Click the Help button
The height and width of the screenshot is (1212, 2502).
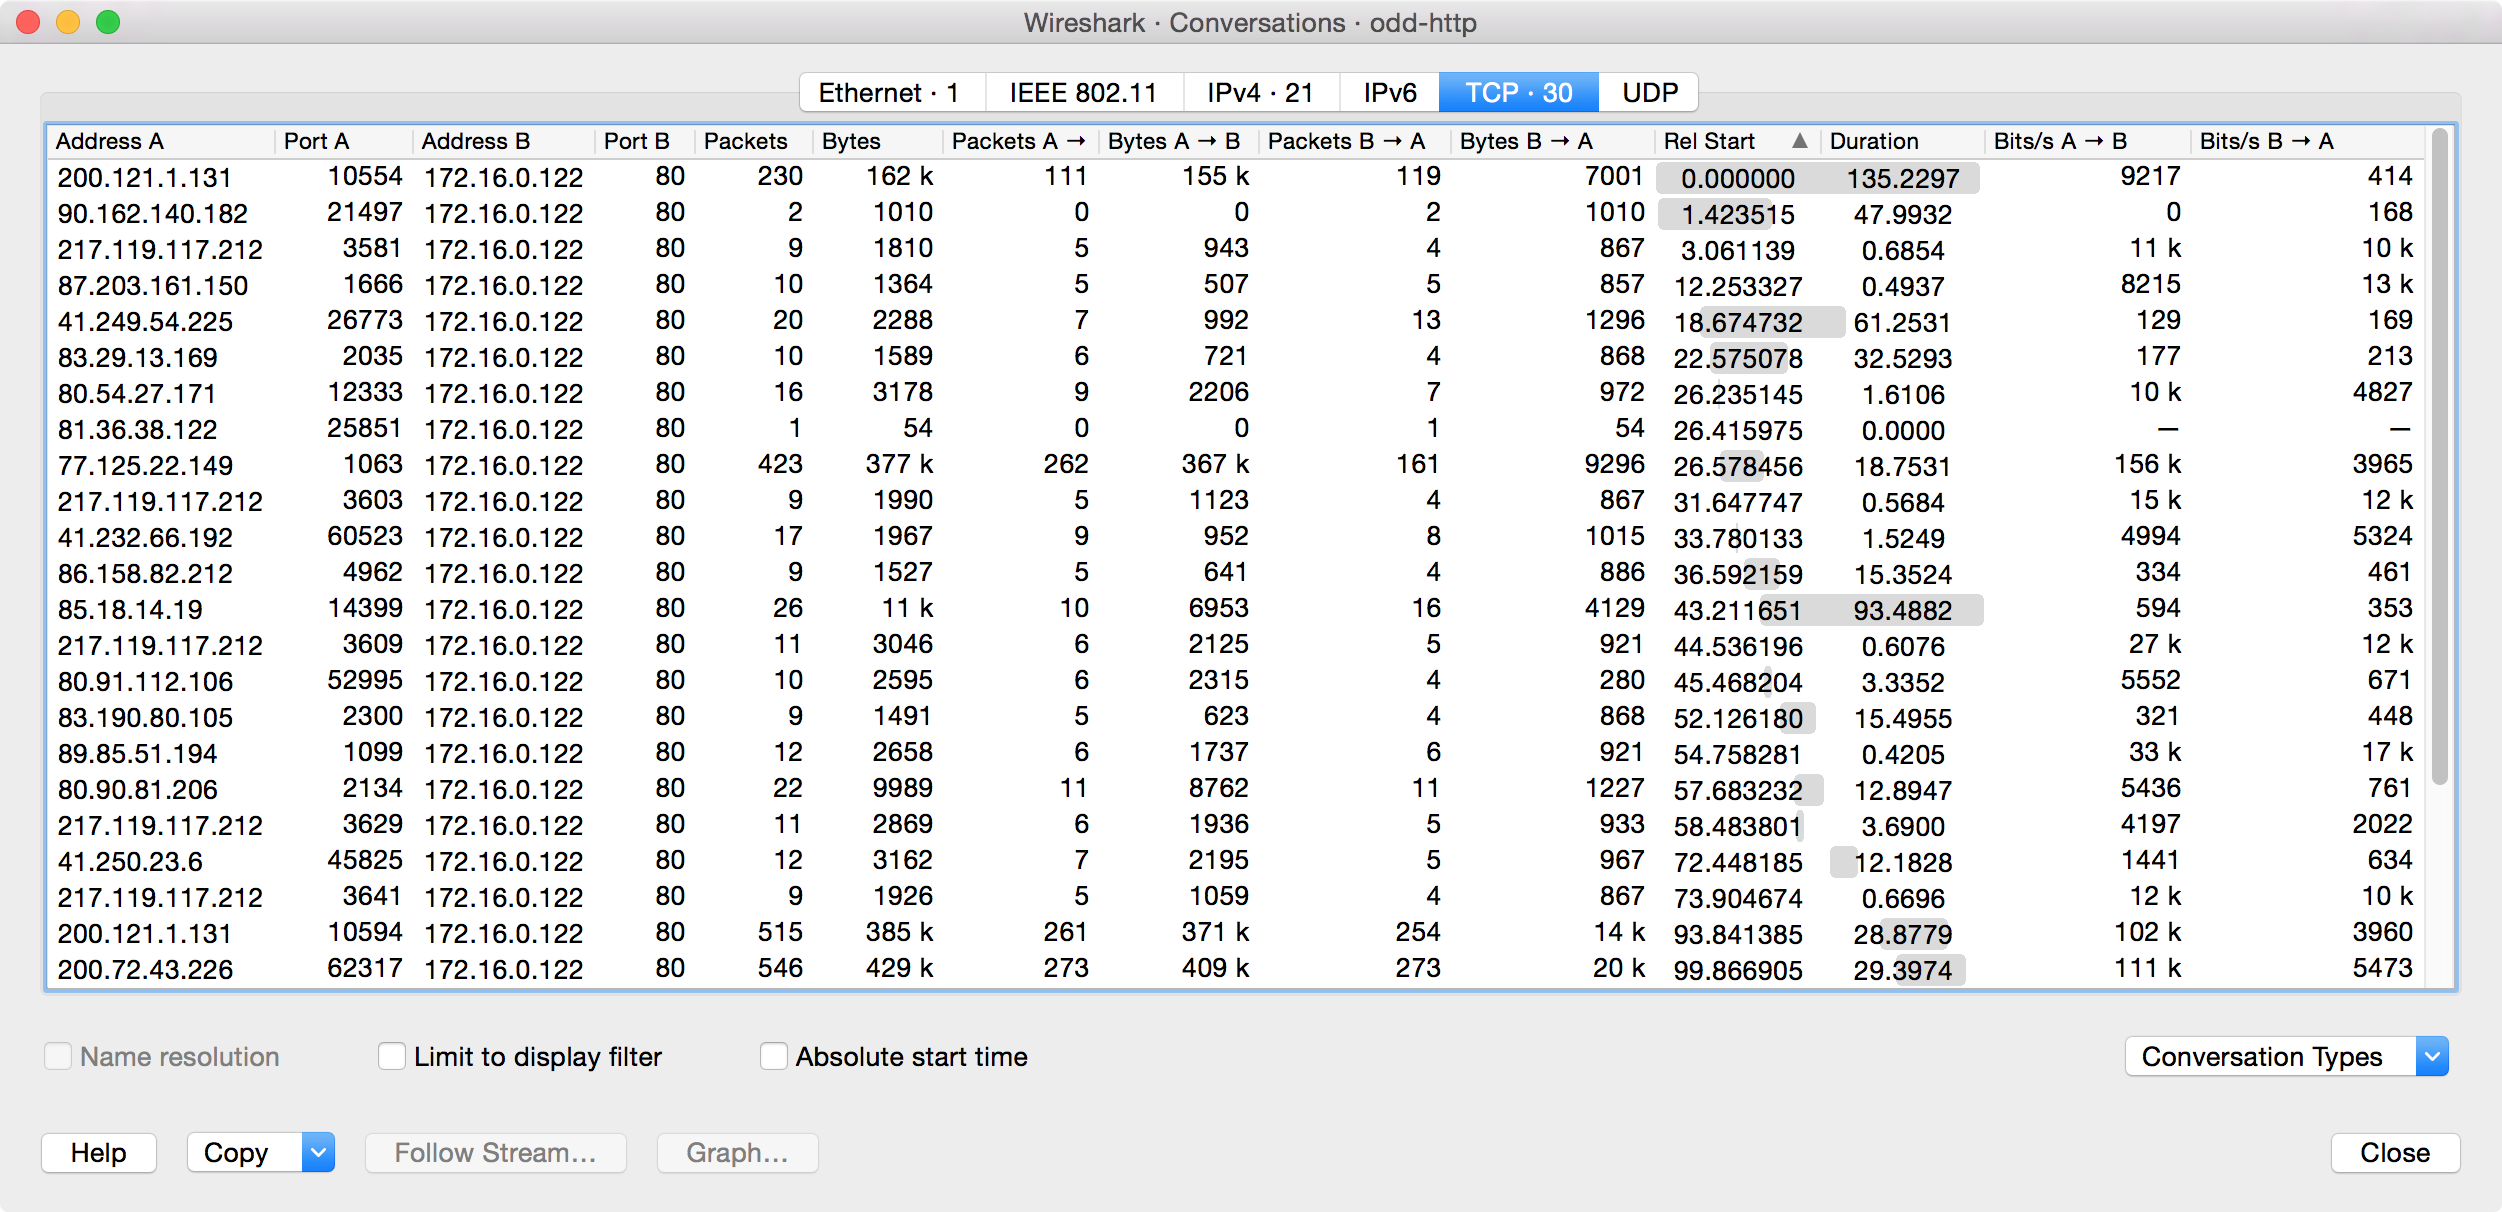98,1152
